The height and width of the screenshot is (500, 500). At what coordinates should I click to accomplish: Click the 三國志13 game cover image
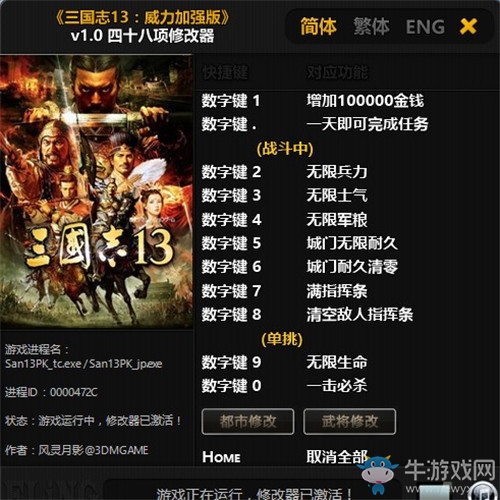96,192
